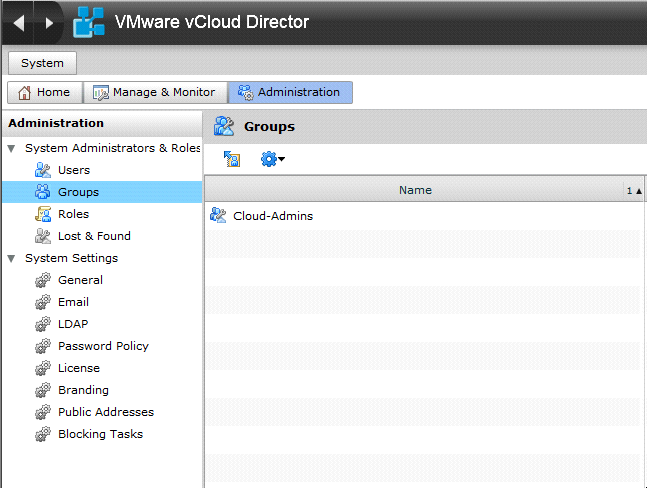Open the gear actions dropdown menu
The image size is (647, 488).
coord(273,159)
